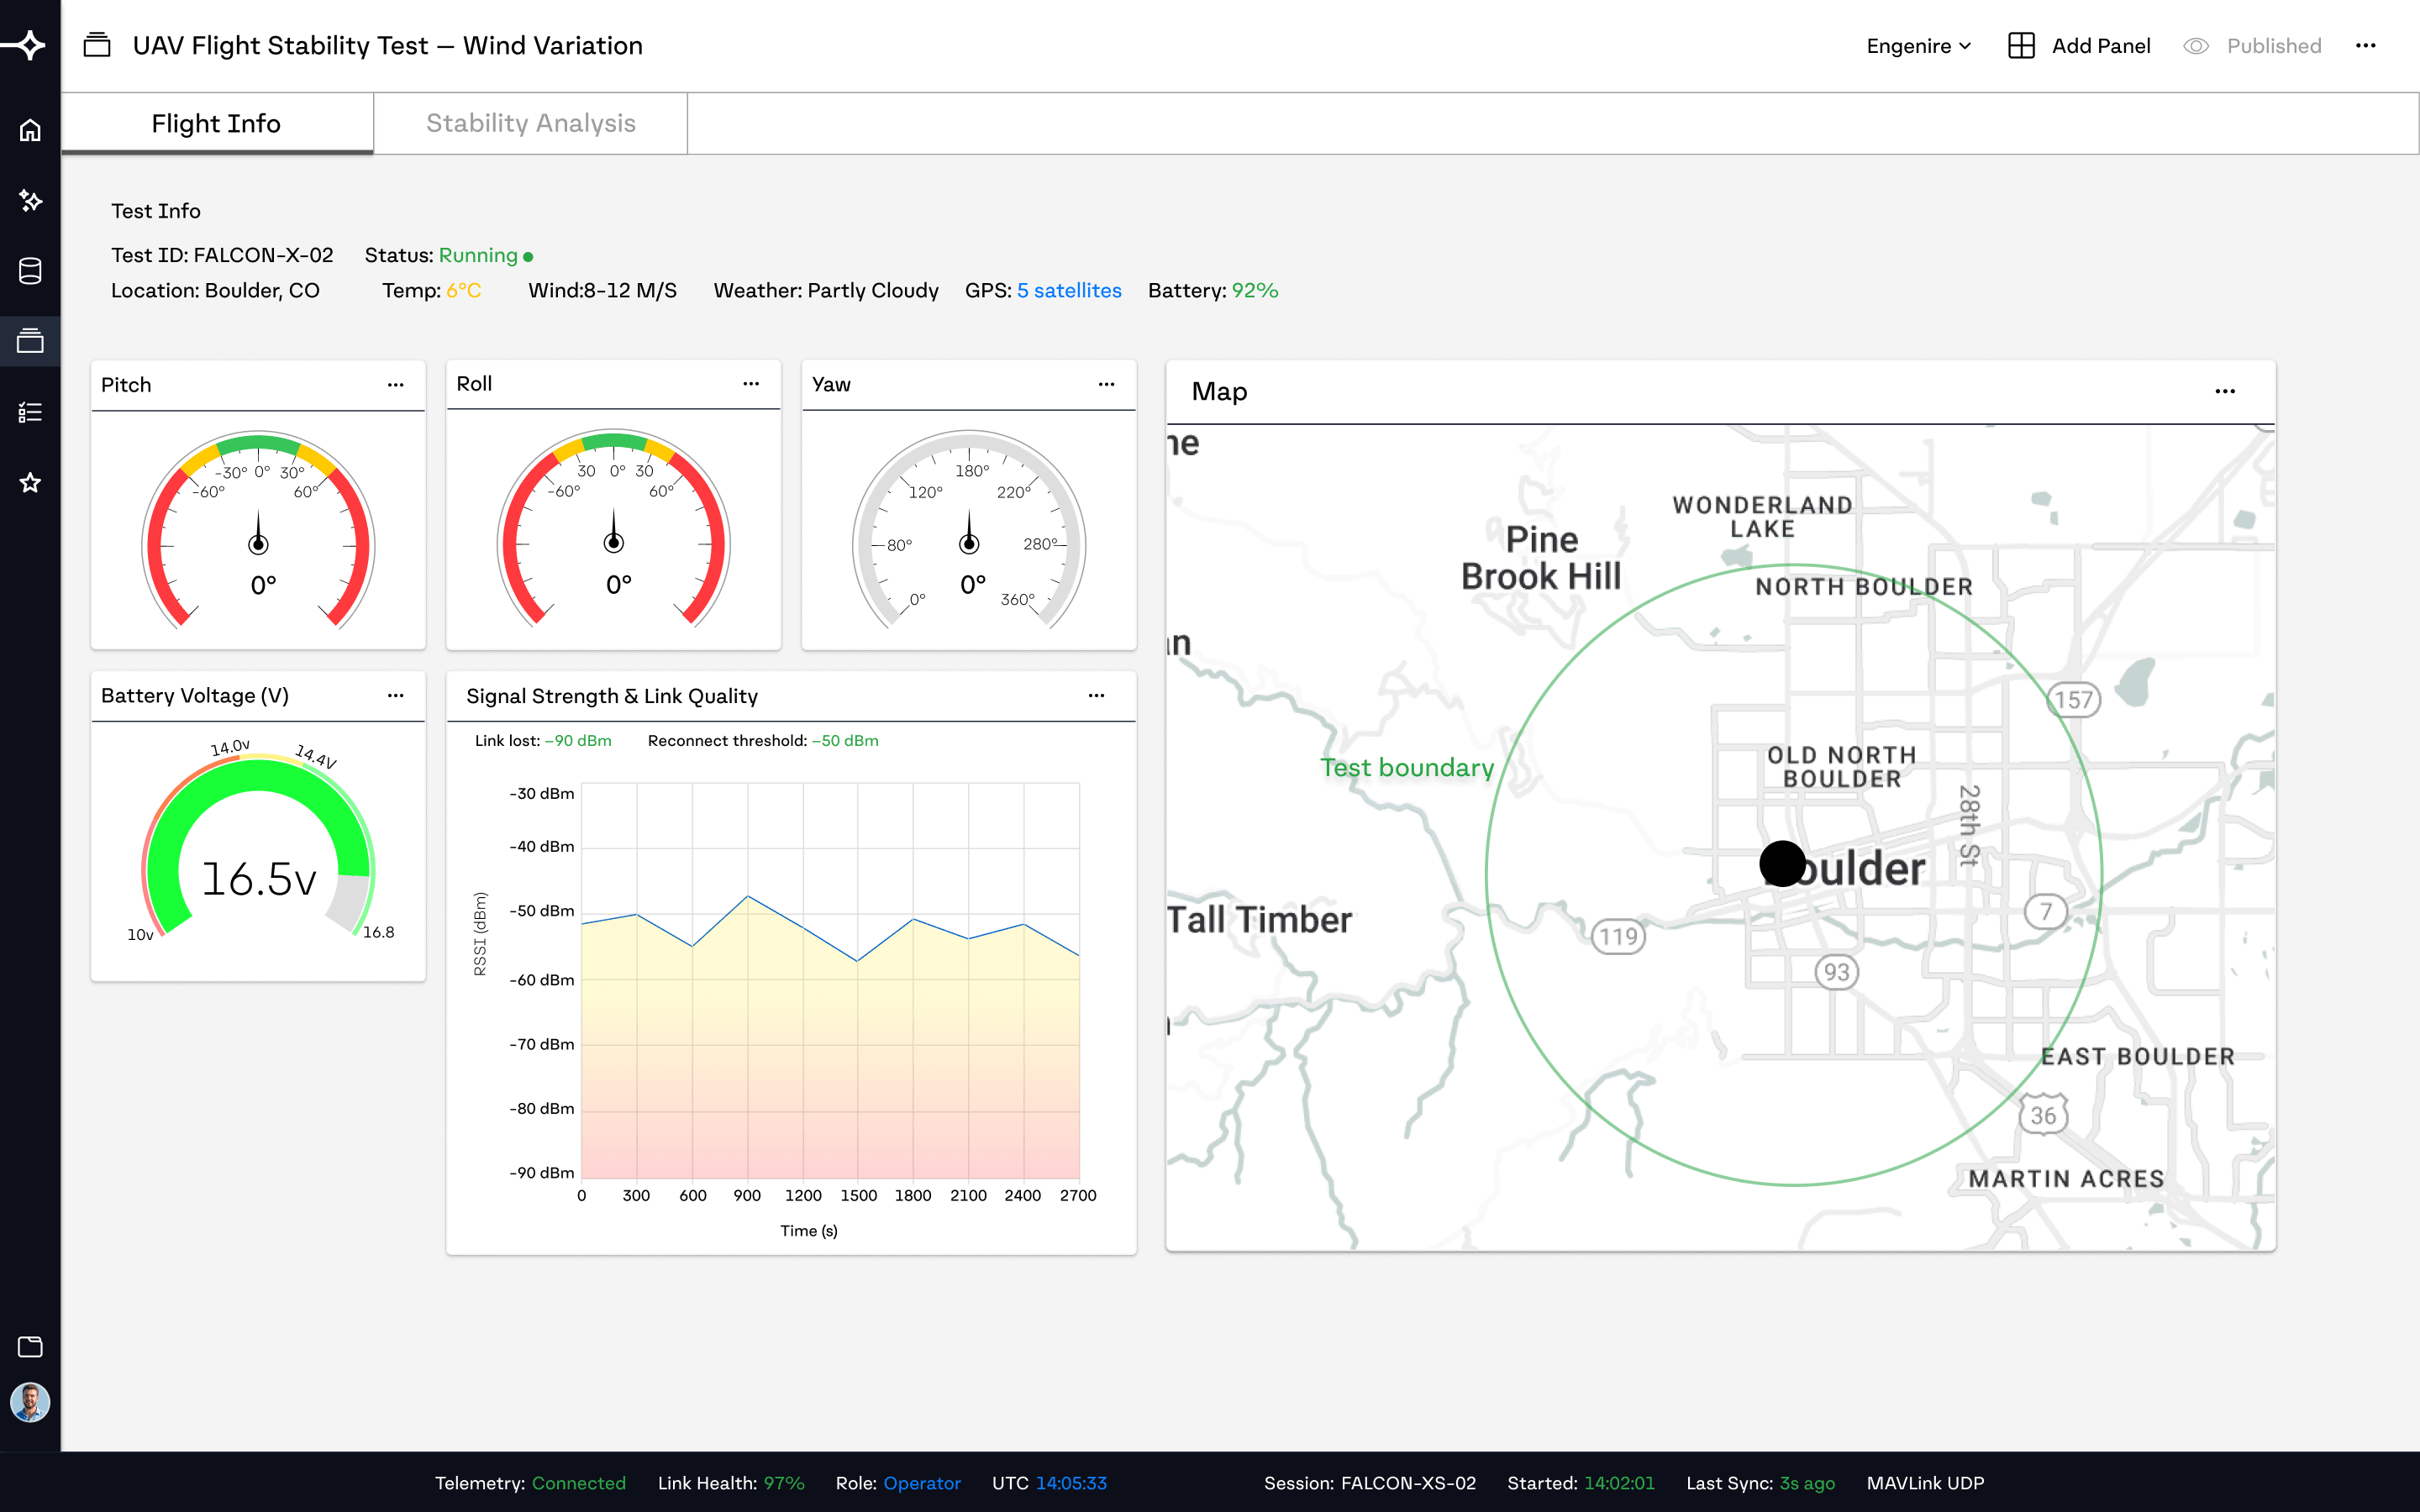Open the checklist icon in sidebar

[x=30, y=412]
